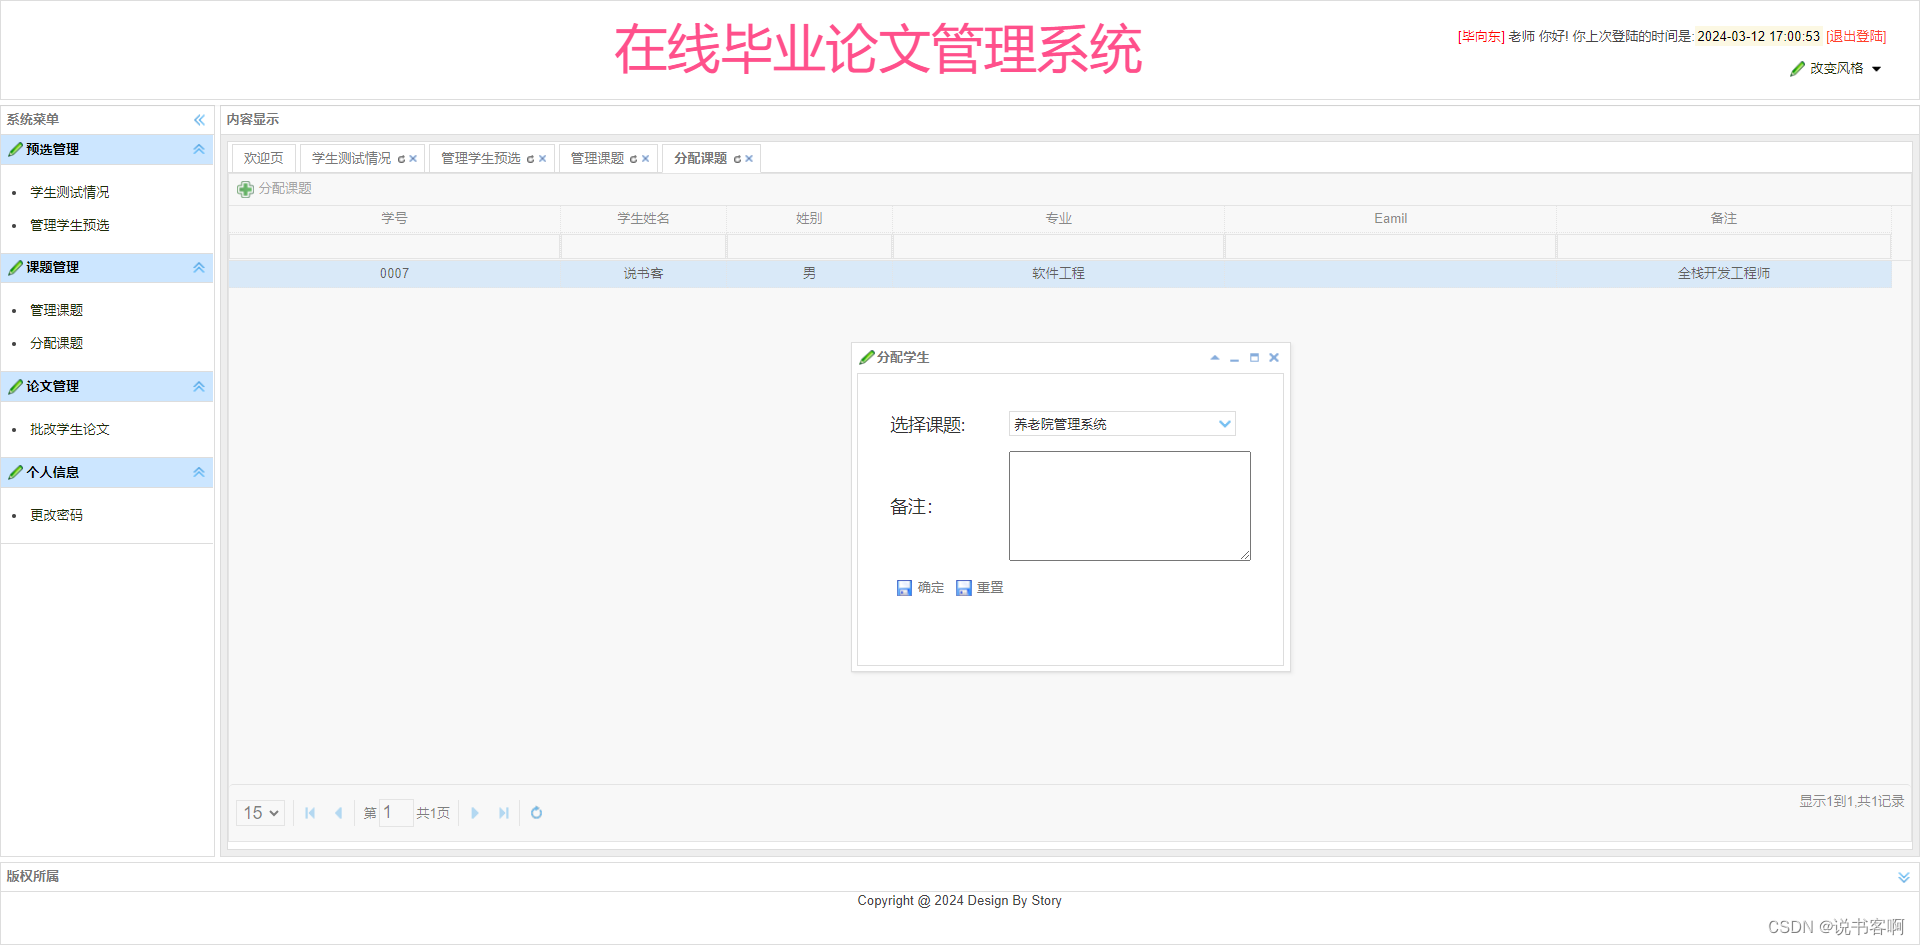Select the 分配课题 tab

[700, 158]
